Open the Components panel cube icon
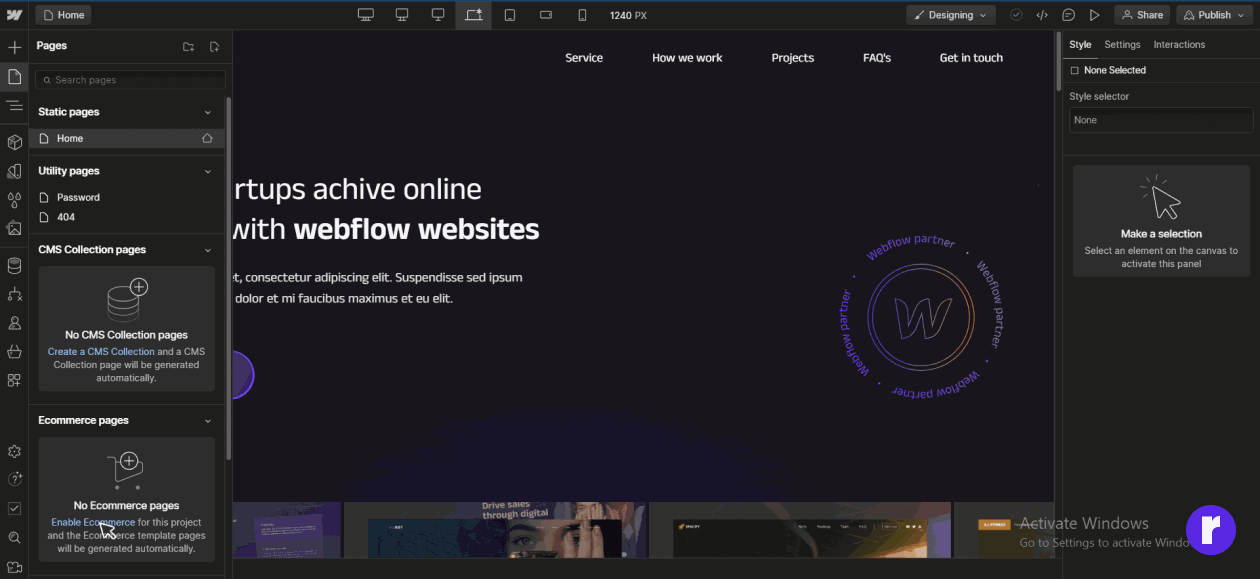 14,143
